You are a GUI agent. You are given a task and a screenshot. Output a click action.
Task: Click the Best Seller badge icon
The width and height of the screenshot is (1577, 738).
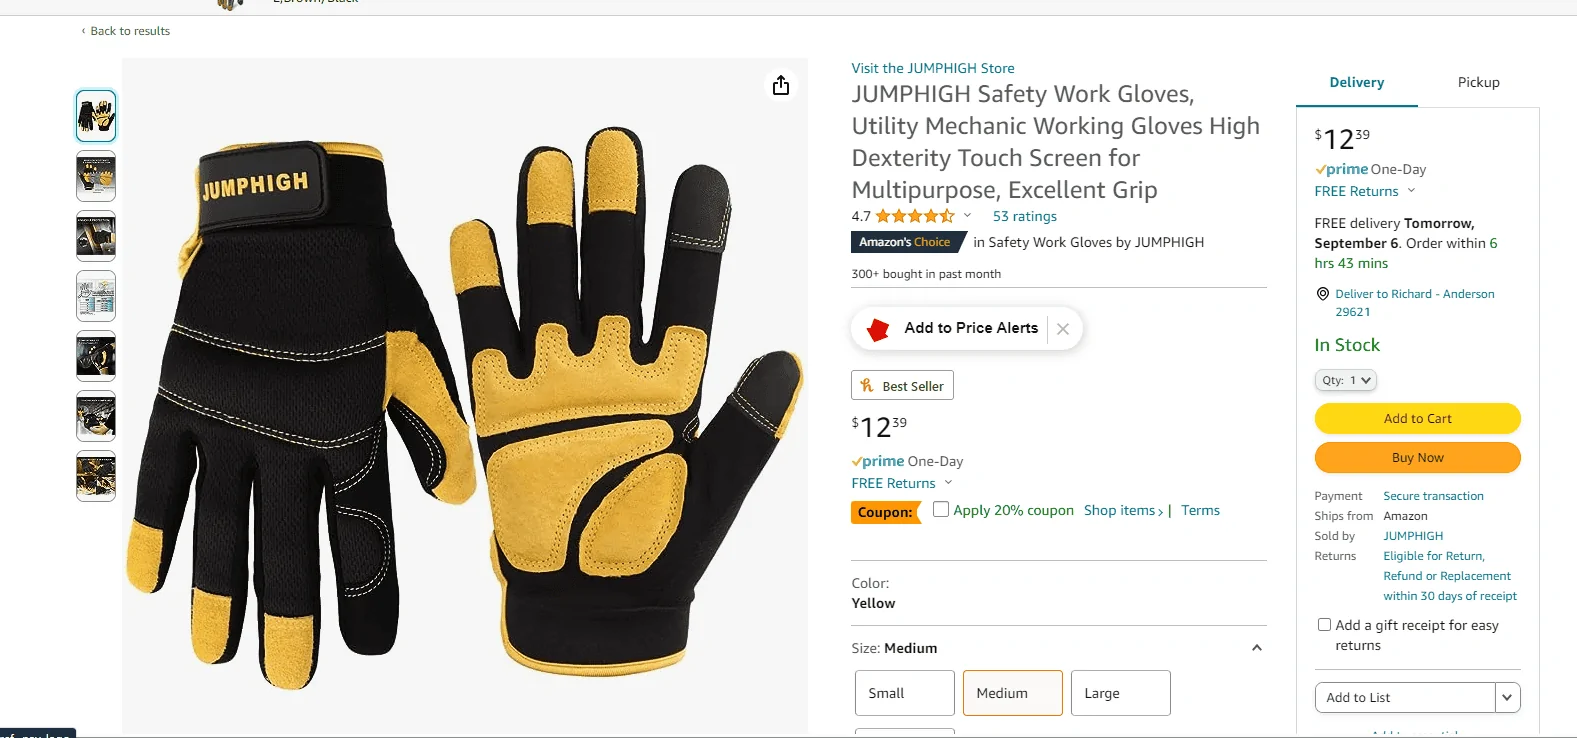point(867,386)
